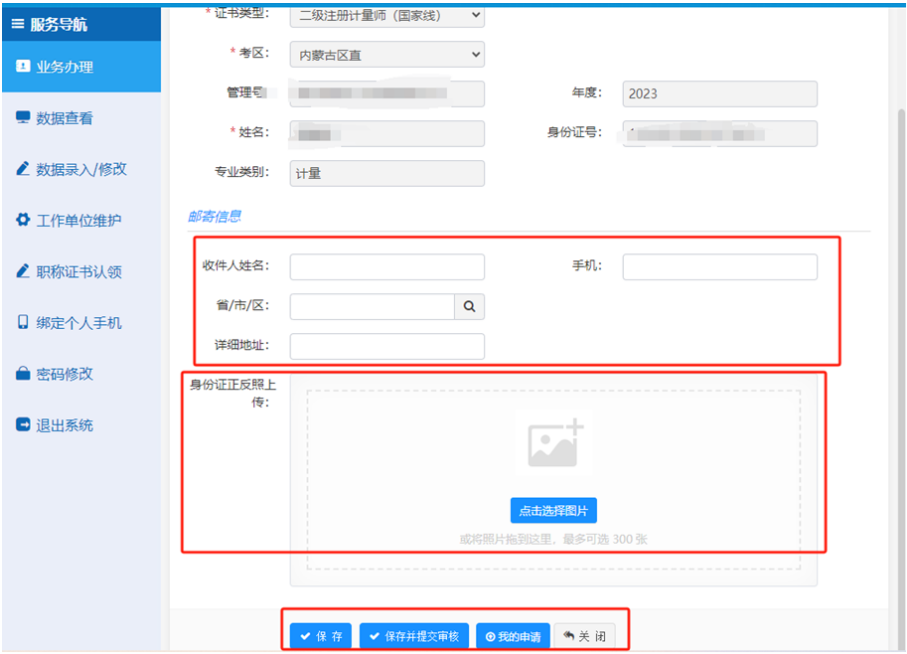
Task: Focus the 收件人姓名 input field
Action: point(387,267)
